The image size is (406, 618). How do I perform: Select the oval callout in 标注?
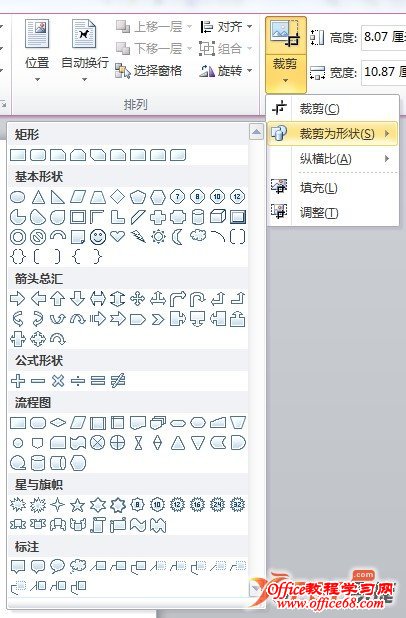tap(58, 566)
